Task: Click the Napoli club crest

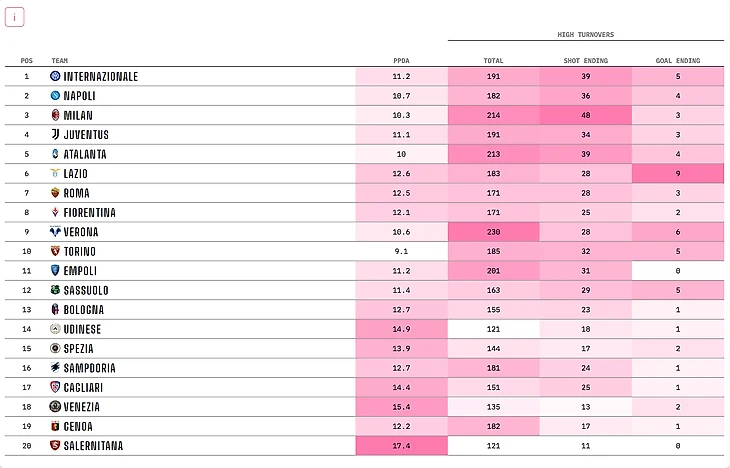Action: pyautogui.click(x=55, y=96)
